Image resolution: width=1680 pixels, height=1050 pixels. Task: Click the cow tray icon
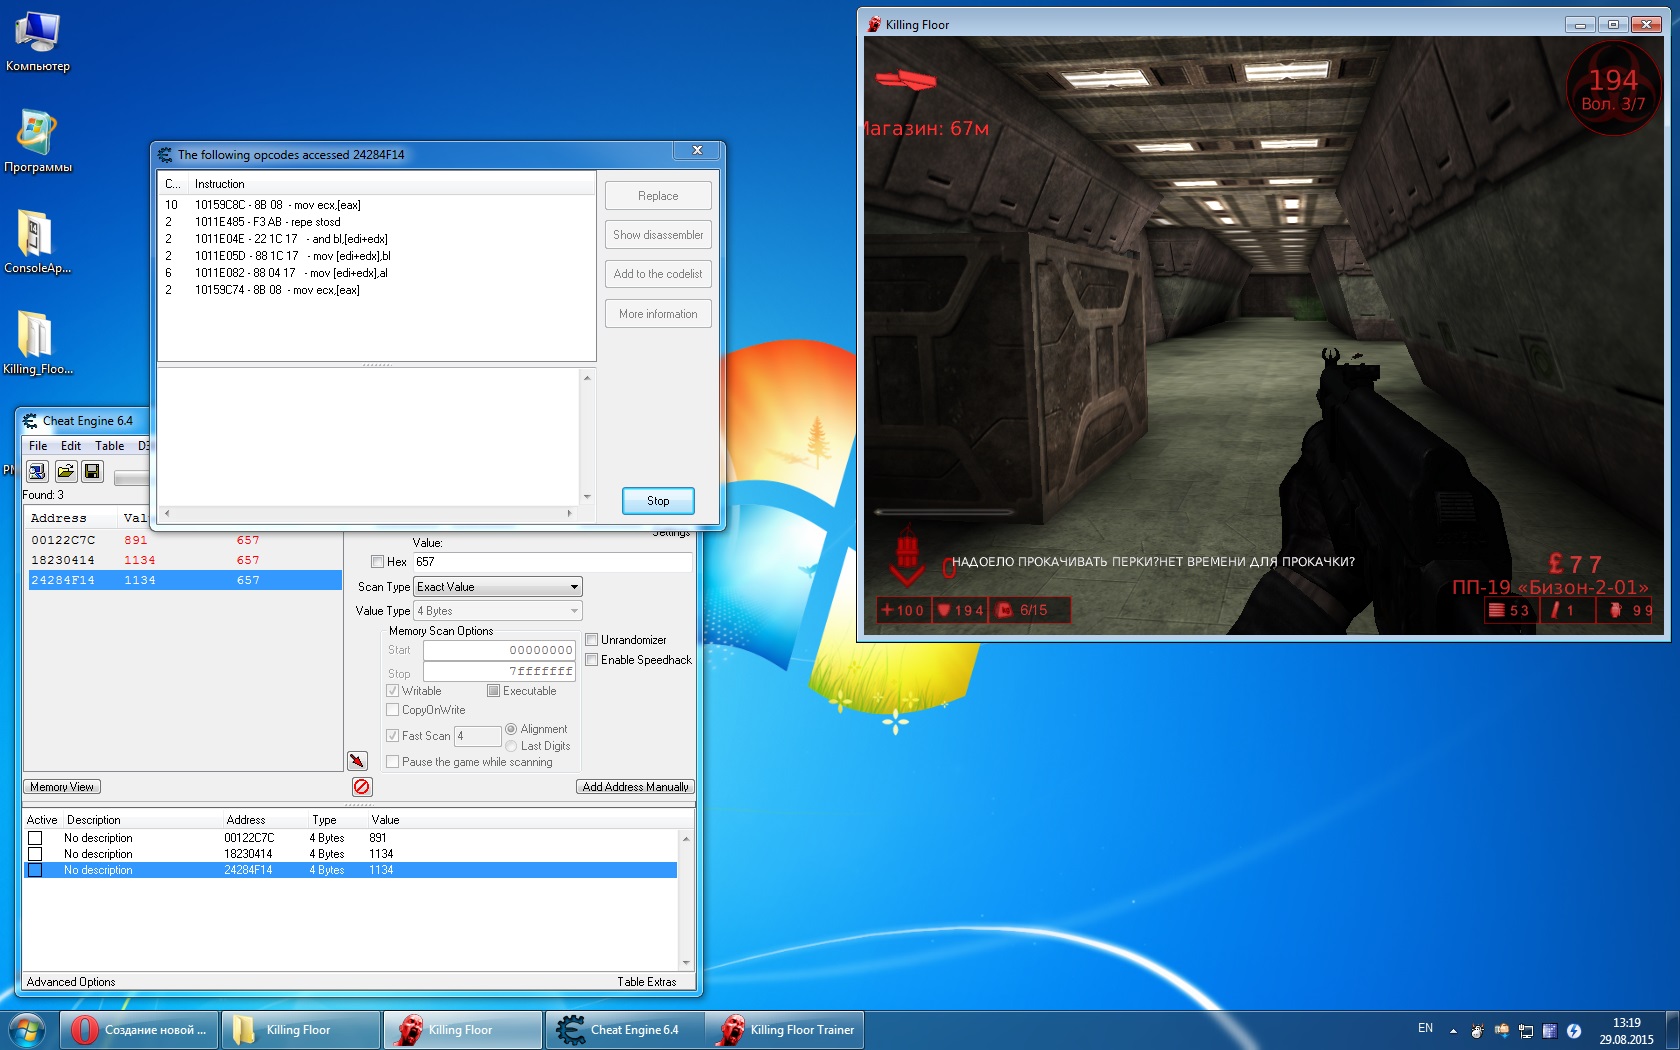[1477, 1030]
